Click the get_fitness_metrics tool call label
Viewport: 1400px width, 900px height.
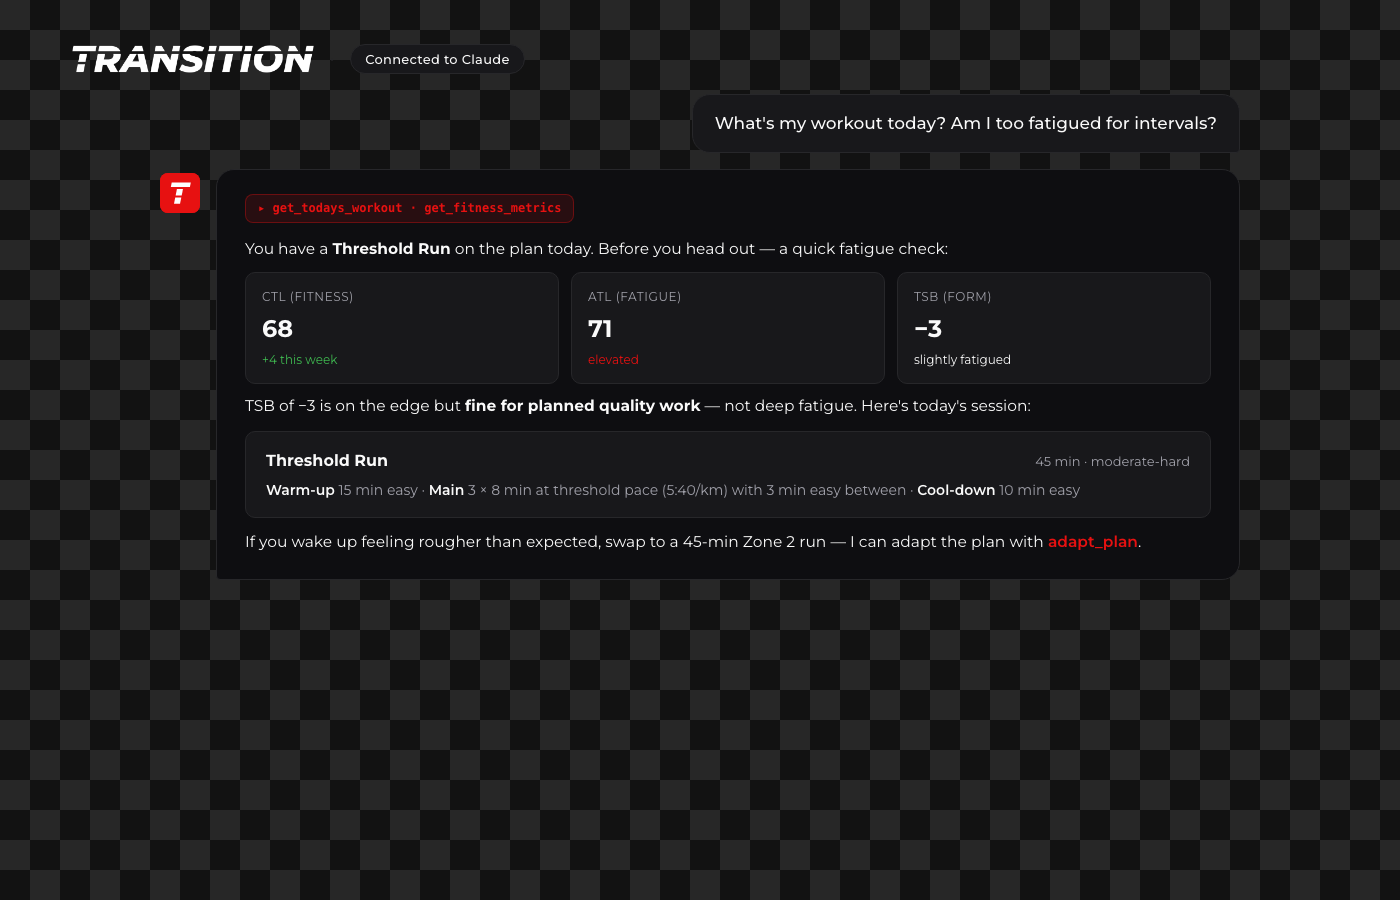[492, 208]
